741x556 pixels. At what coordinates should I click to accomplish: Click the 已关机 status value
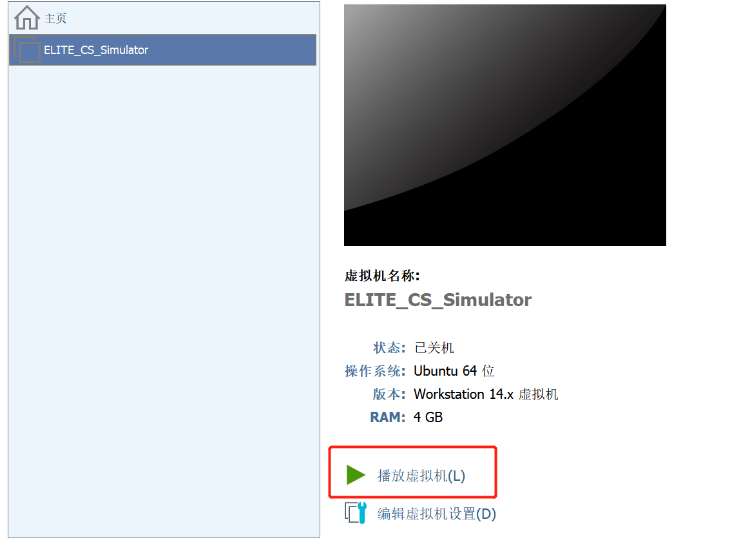(x=434, y=348)
